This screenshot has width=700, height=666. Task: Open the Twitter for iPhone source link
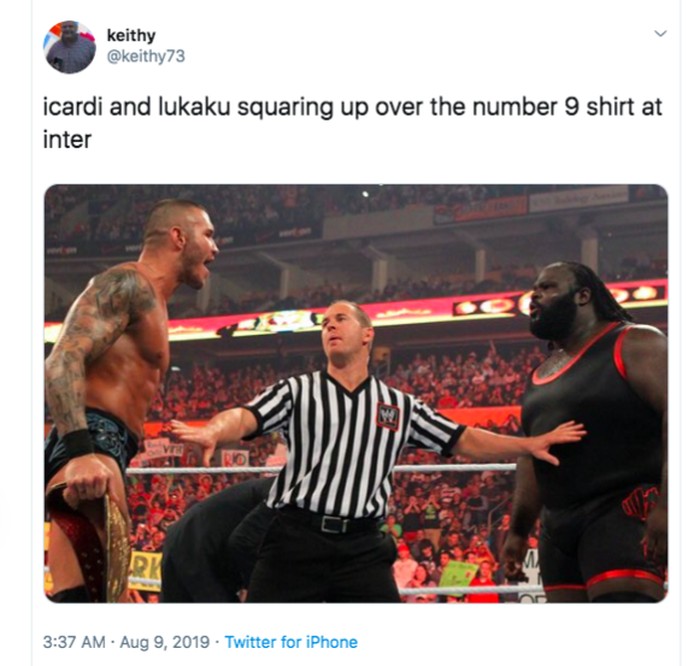[x=291, y=642]
